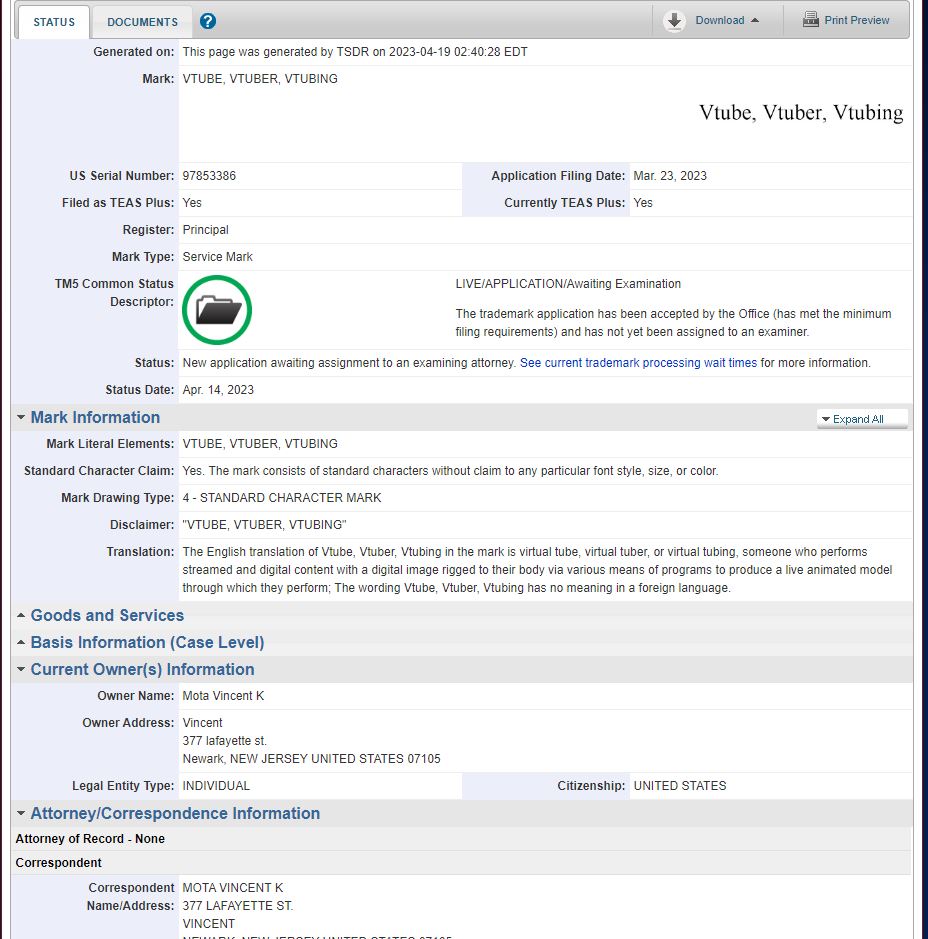Expand Basis Information (Case Level) section
The height and width of the screenshot is (939, 928).
tap(147, 643)
